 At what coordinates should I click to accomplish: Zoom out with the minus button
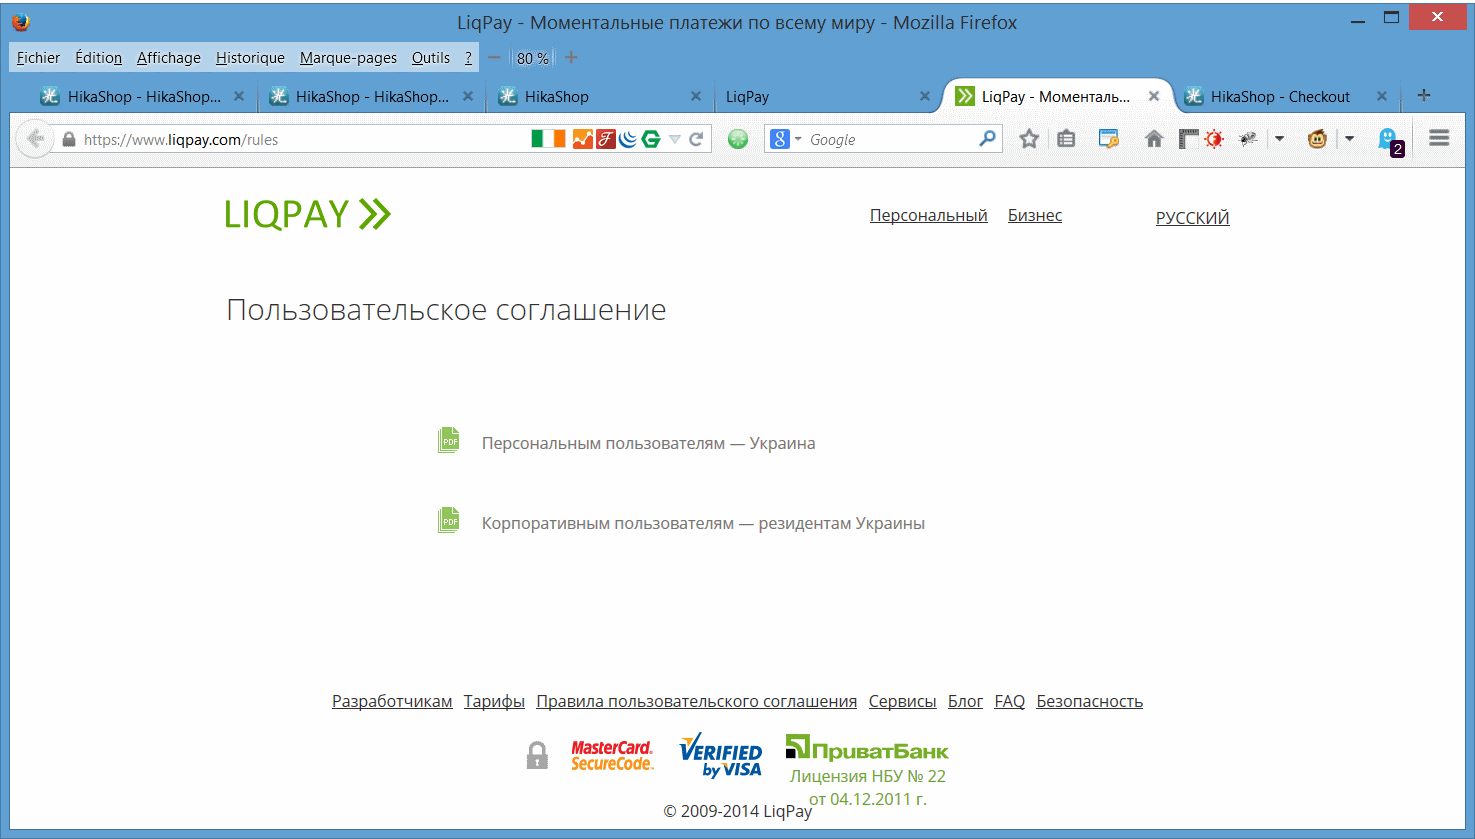click(x=494, y=58)
